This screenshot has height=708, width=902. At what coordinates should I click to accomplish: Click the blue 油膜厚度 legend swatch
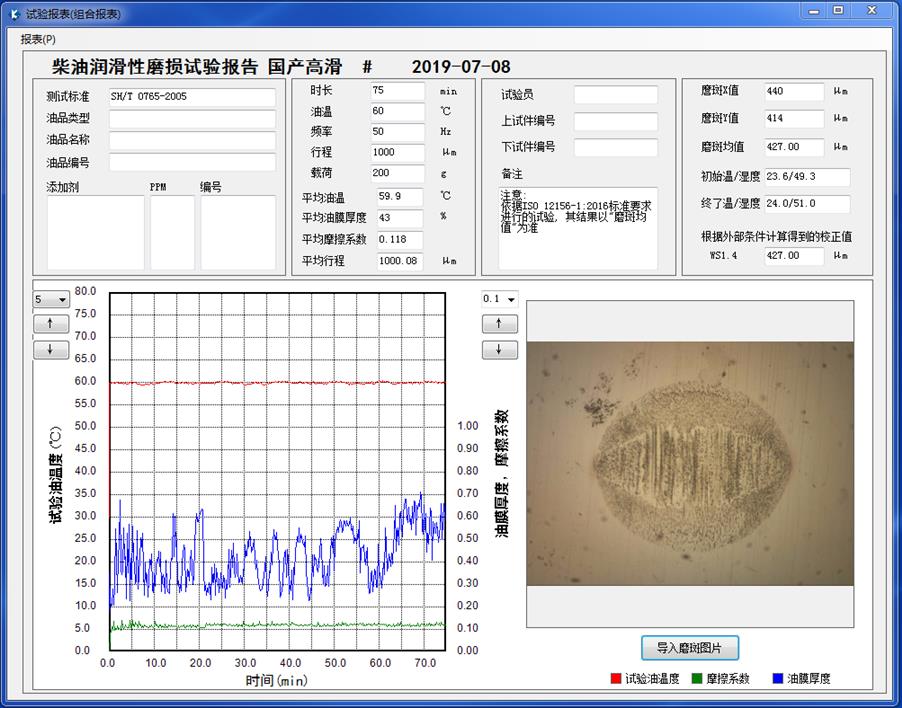778,679
